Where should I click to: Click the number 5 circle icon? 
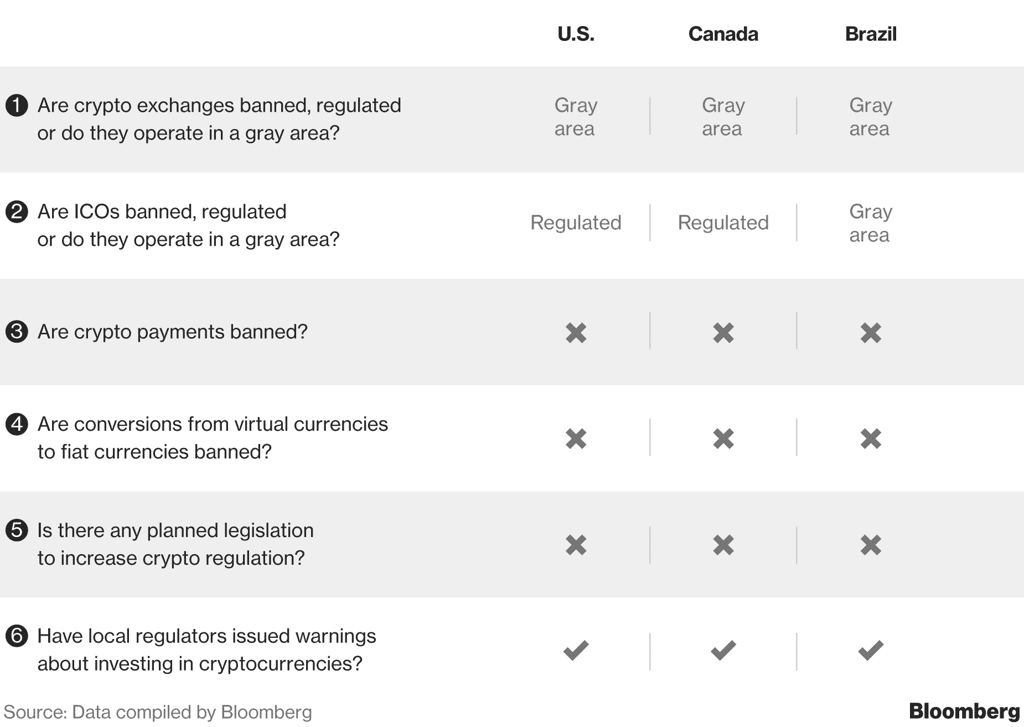16,530
